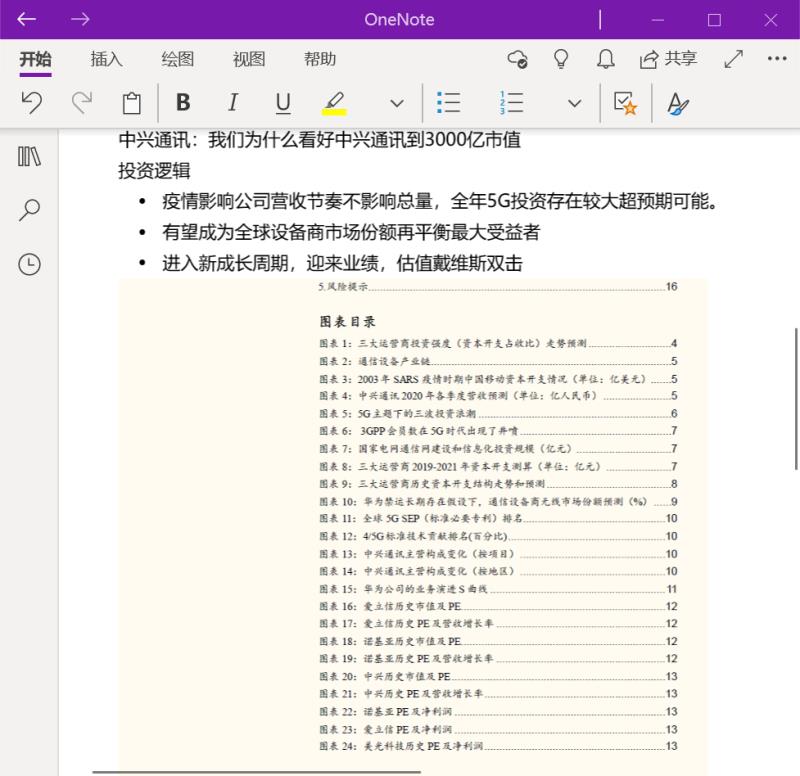This screenshot has height=776, width=800.
Task: Click the clipboard Paste icon
Action: [x=131, y=102]
